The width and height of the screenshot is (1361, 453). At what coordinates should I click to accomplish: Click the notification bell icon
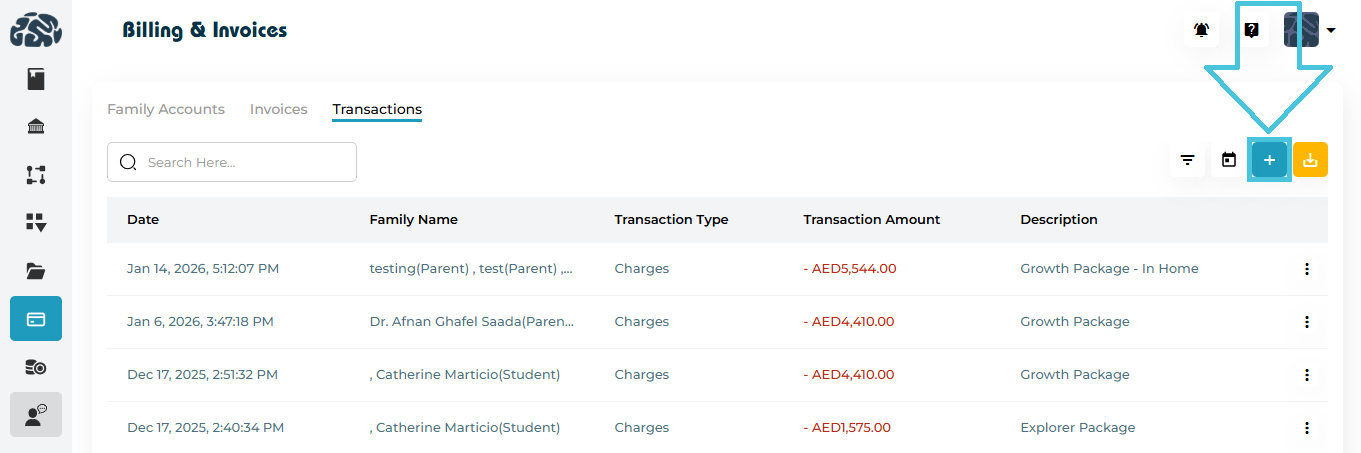[x=1201, y=30]
